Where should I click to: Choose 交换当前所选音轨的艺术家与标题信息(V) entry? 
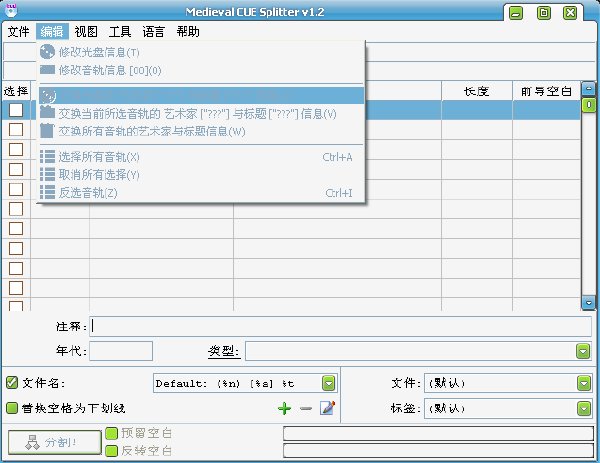tap(201, 113)
